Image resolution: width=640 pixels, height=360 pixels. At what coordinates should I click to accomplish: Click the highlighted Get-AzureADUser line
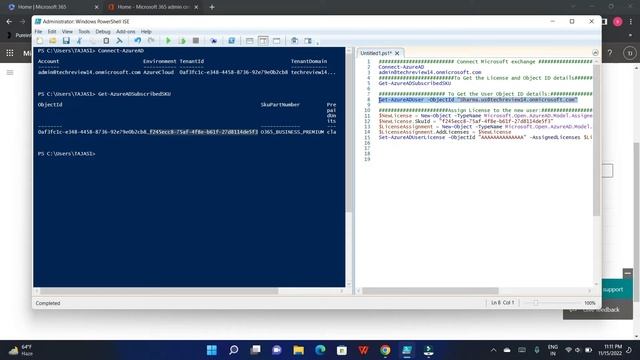tap(478, 100)
